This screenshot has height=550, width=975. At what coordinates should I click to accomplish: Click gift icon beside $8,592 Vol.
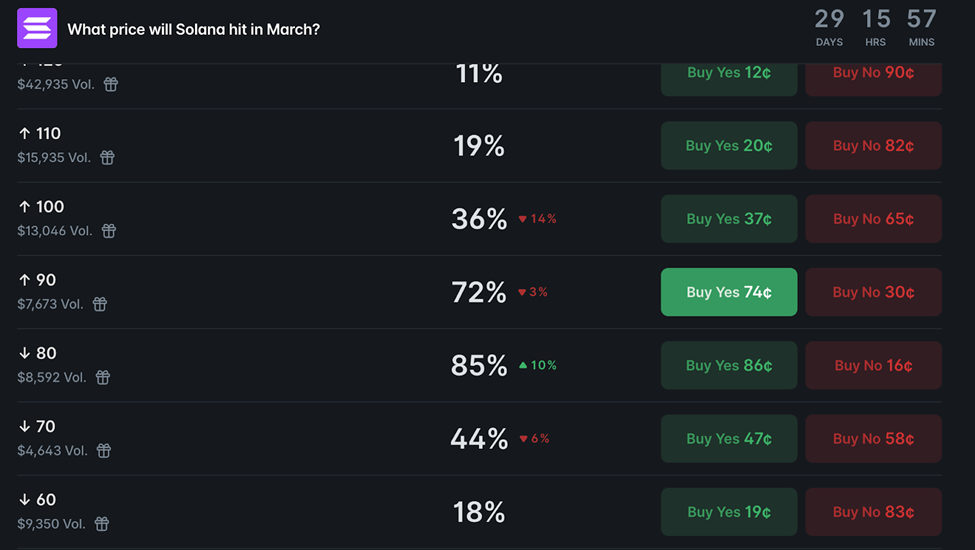pos(103,377)
